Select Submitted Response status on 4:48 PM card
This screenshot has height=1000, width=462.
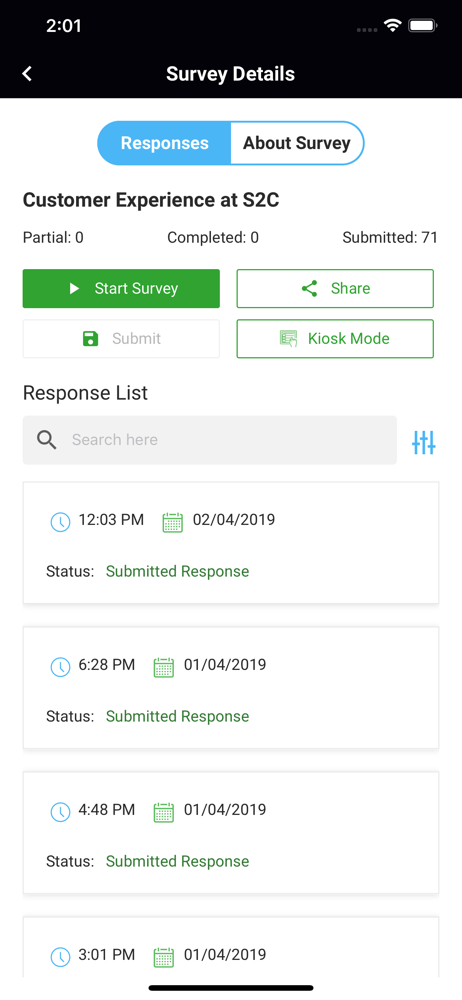[x=177, y=861]
